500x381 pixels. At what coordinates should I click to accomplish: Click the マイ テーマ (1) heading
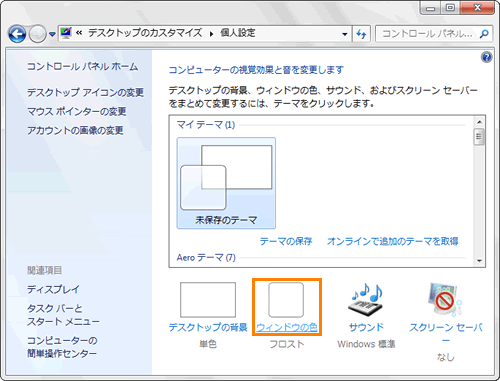coord(206,125)
